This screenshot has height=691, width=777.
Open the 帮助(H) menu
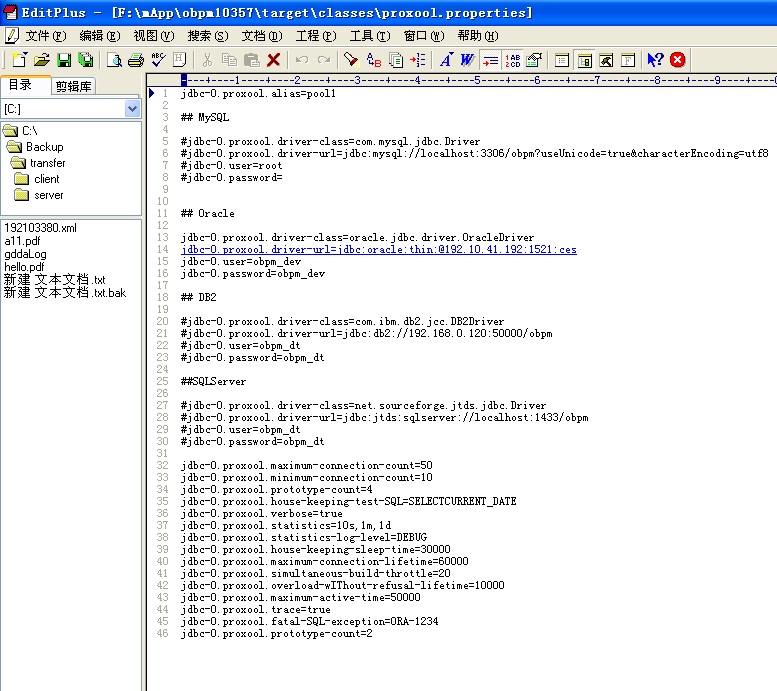click(478, 36)
